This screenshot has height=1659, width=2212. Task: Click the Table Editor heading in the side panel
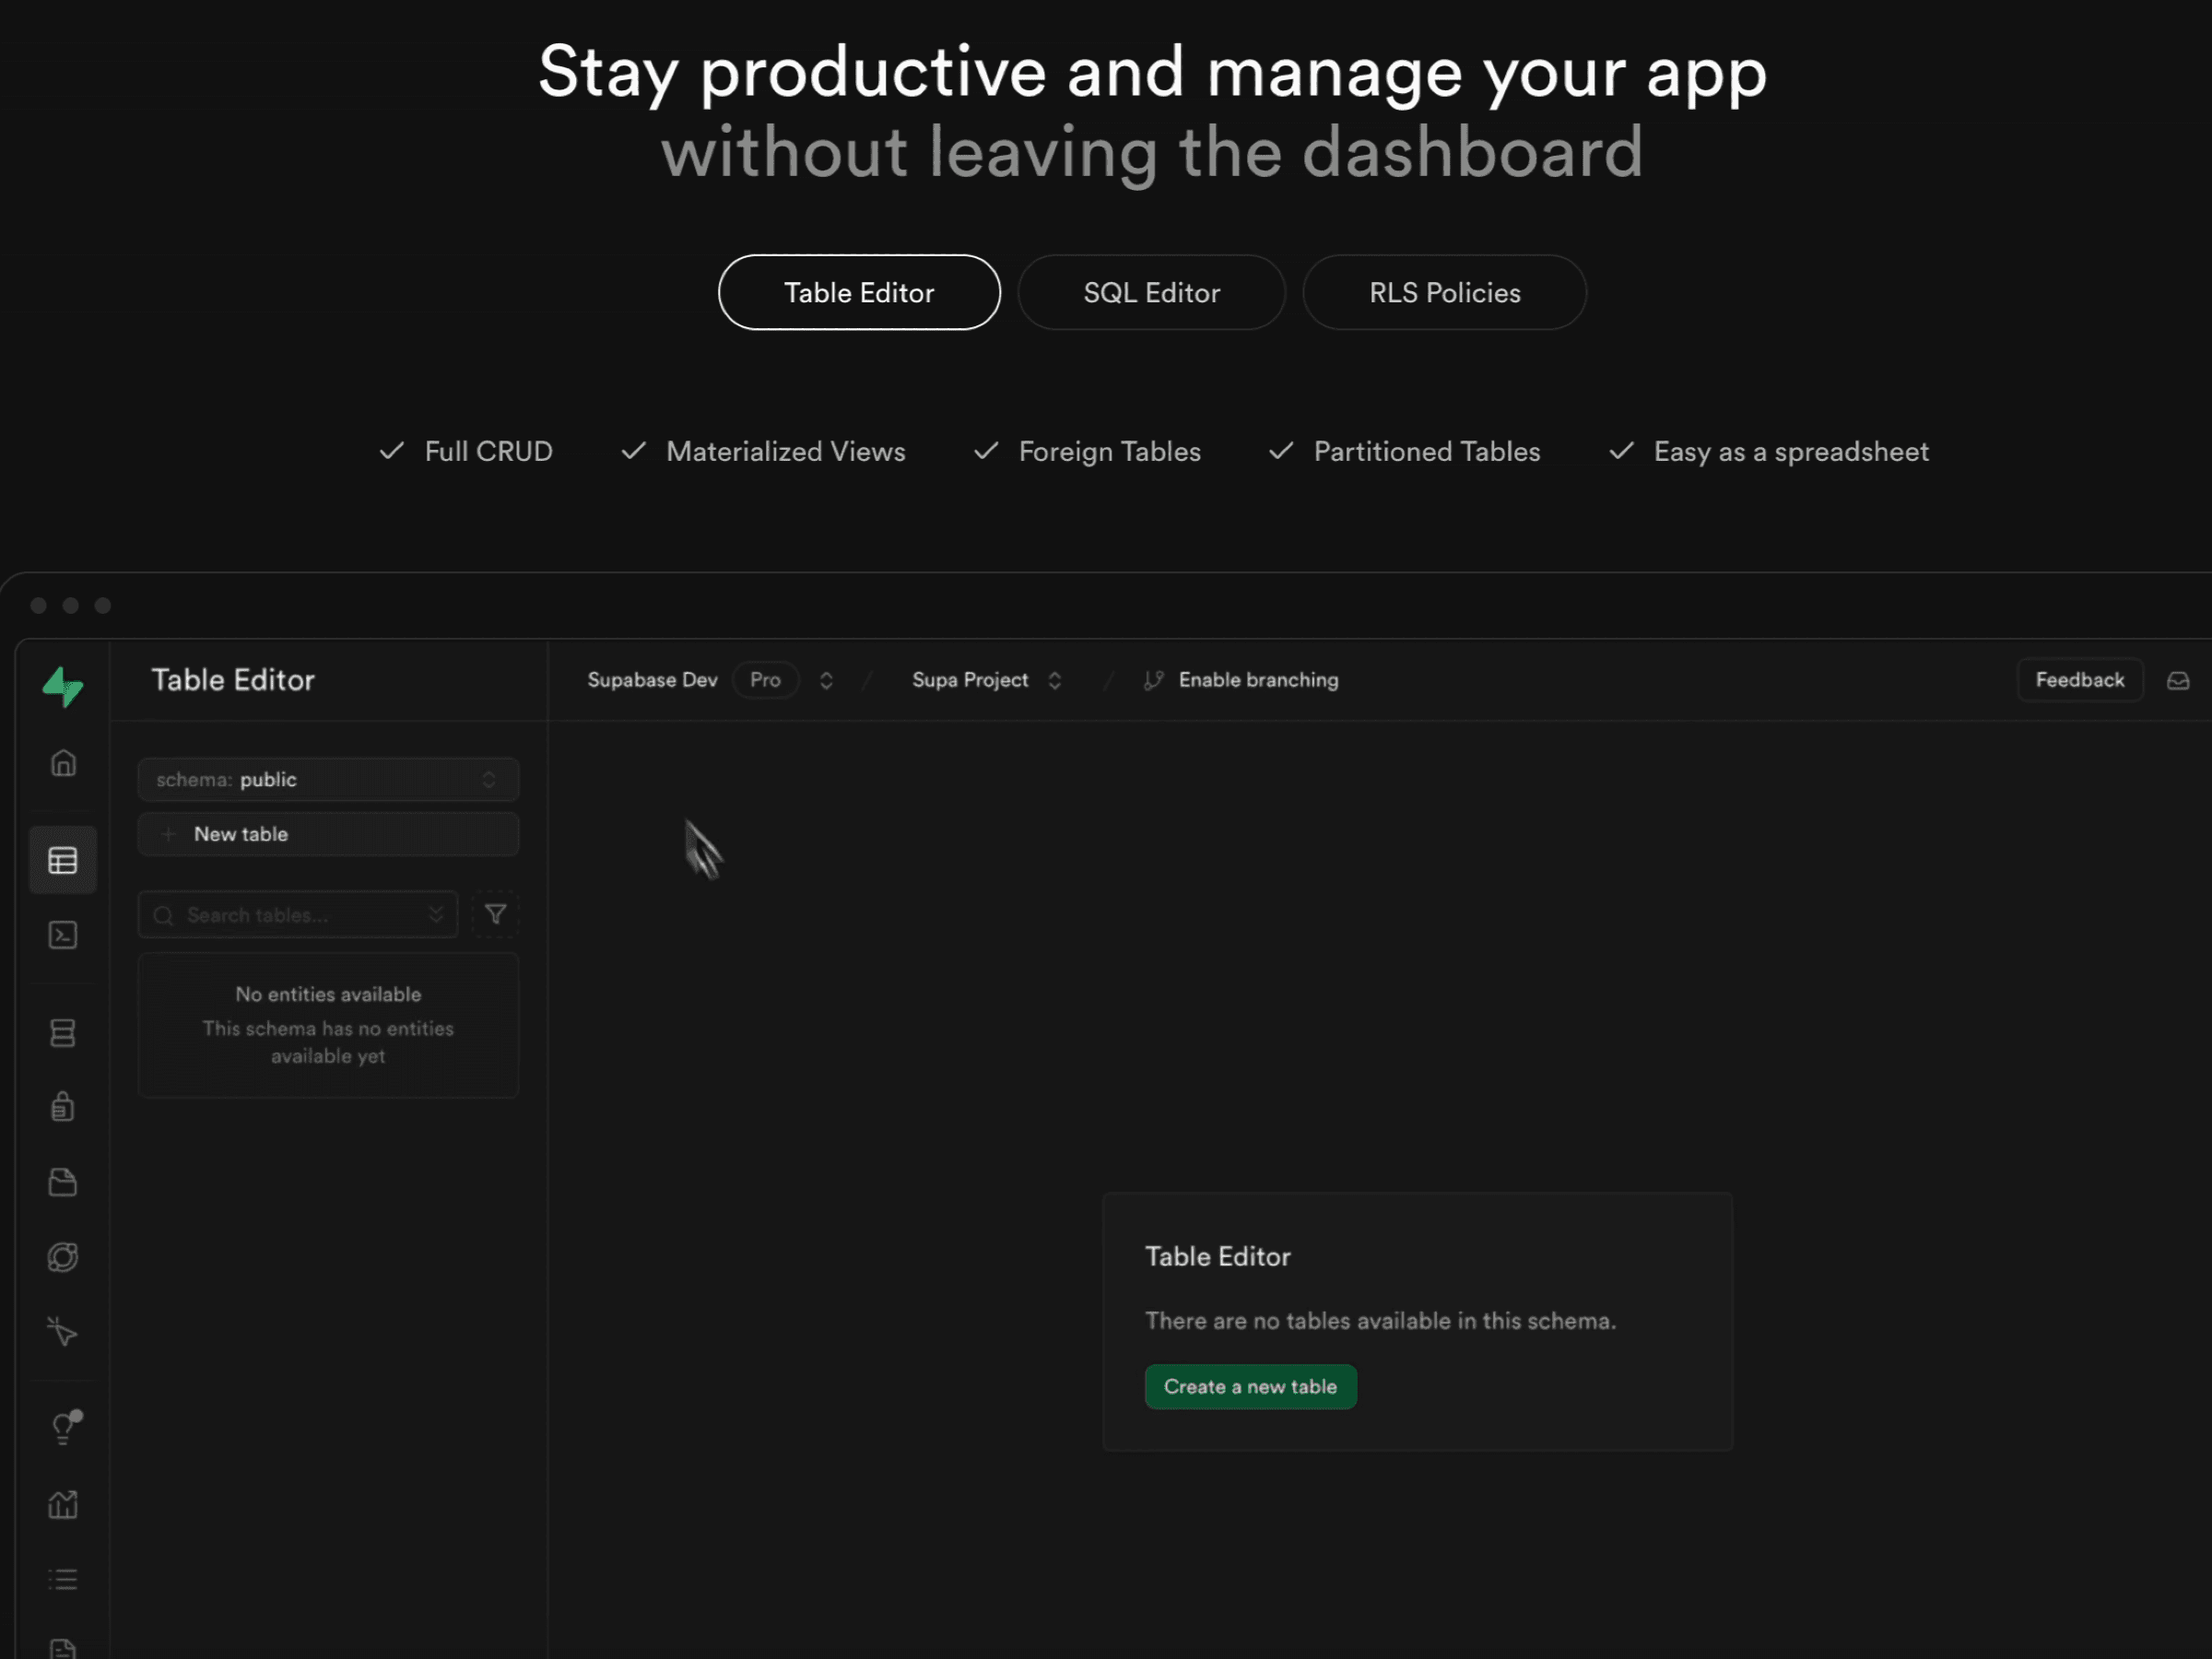tap(233, 680)
